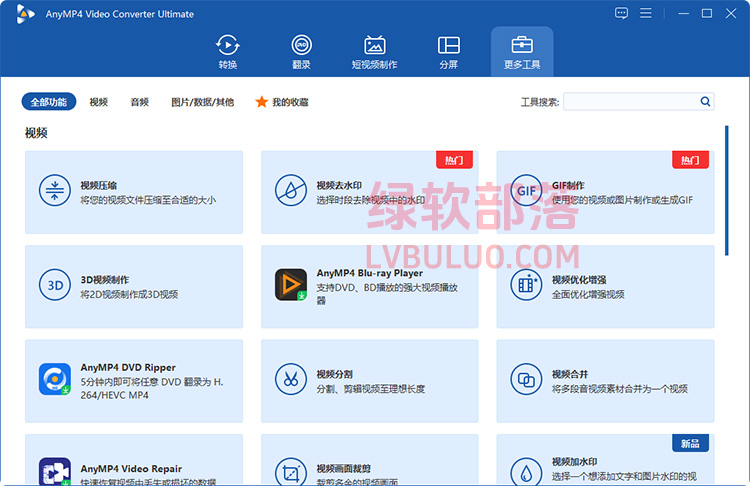Image resolution: width=750 pixels, height=486 pixels.
Task: Click the 新品 badge on 视频加水印
Action: pyautogui.click(x=690, y=443)
